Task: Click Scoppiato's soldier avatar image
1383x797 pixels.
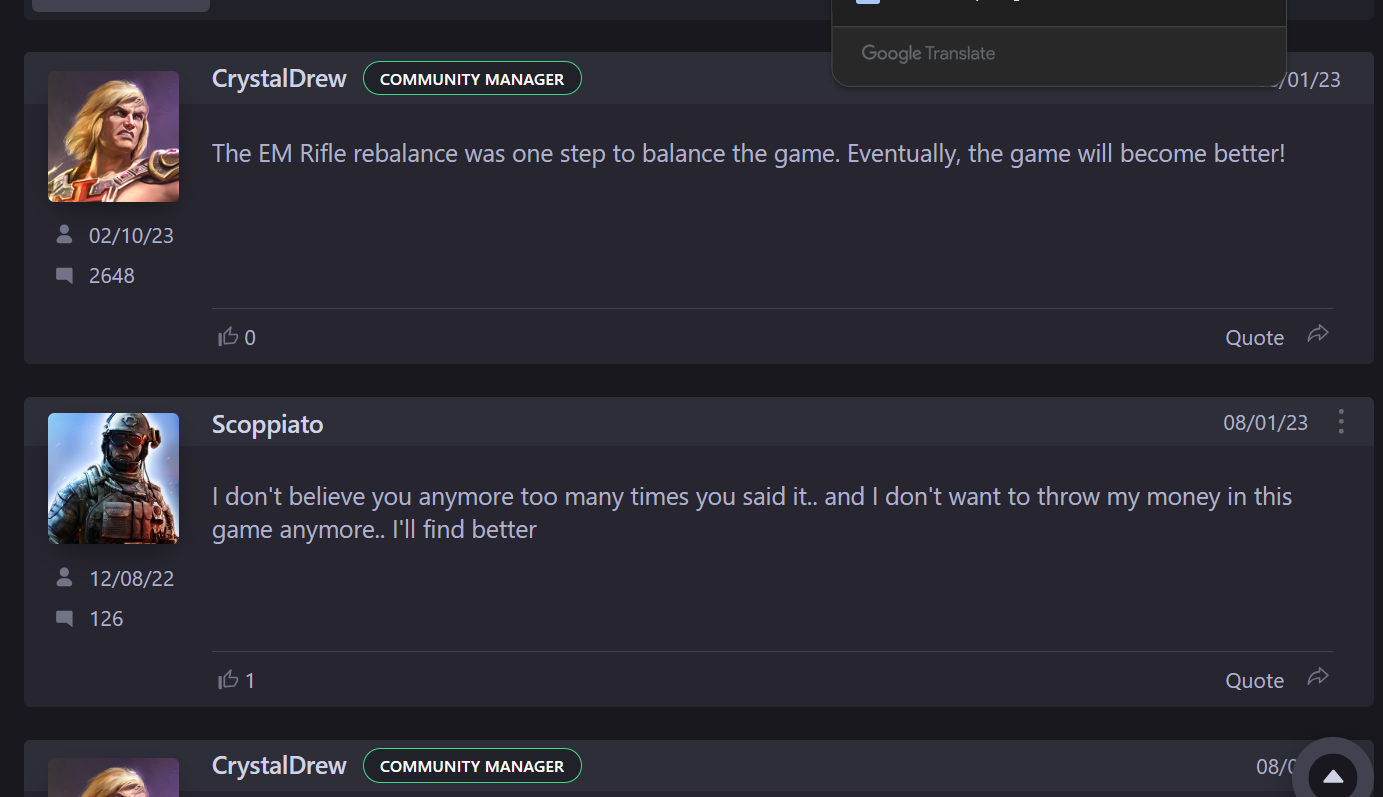Action: pyautogui.click(x=113, y=478)
